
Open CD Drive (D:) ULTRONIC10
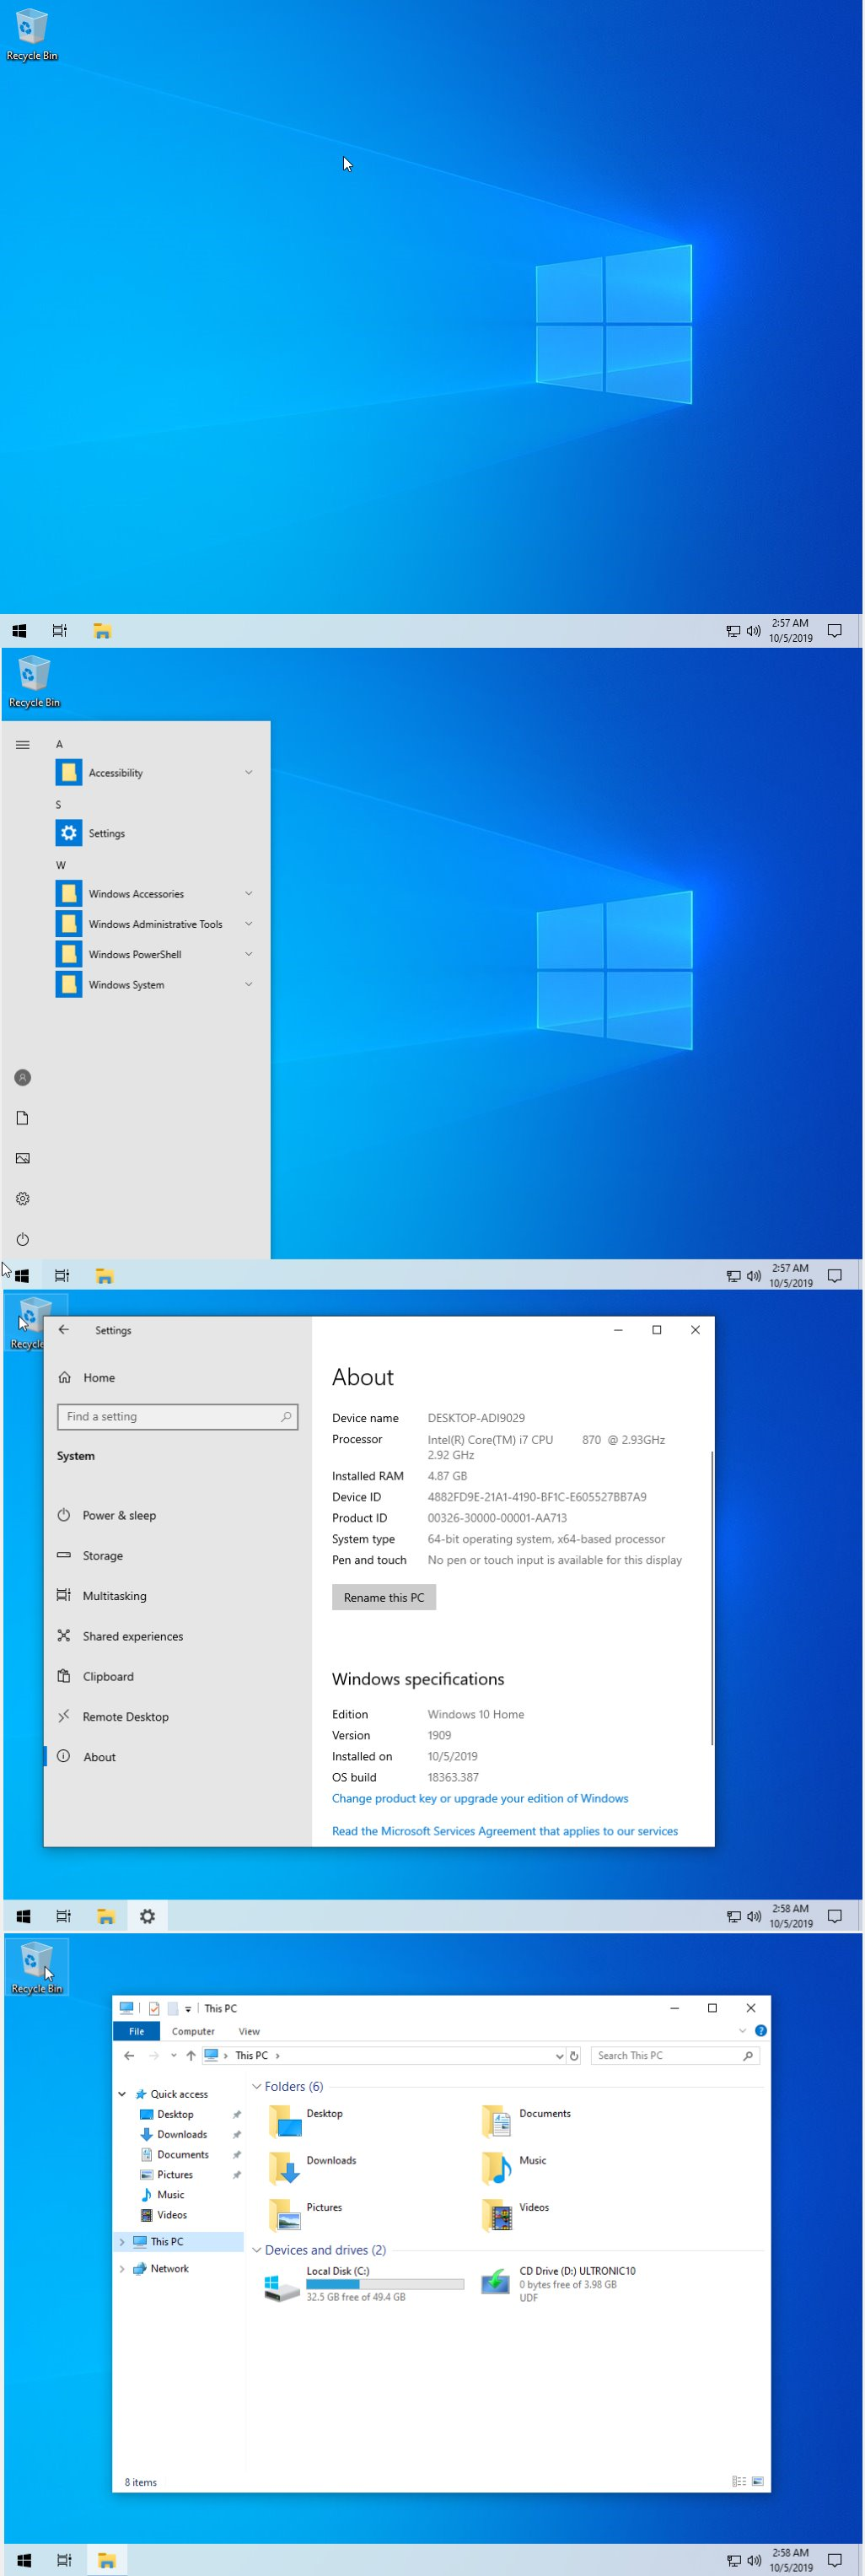click(x=560, y=2284)
